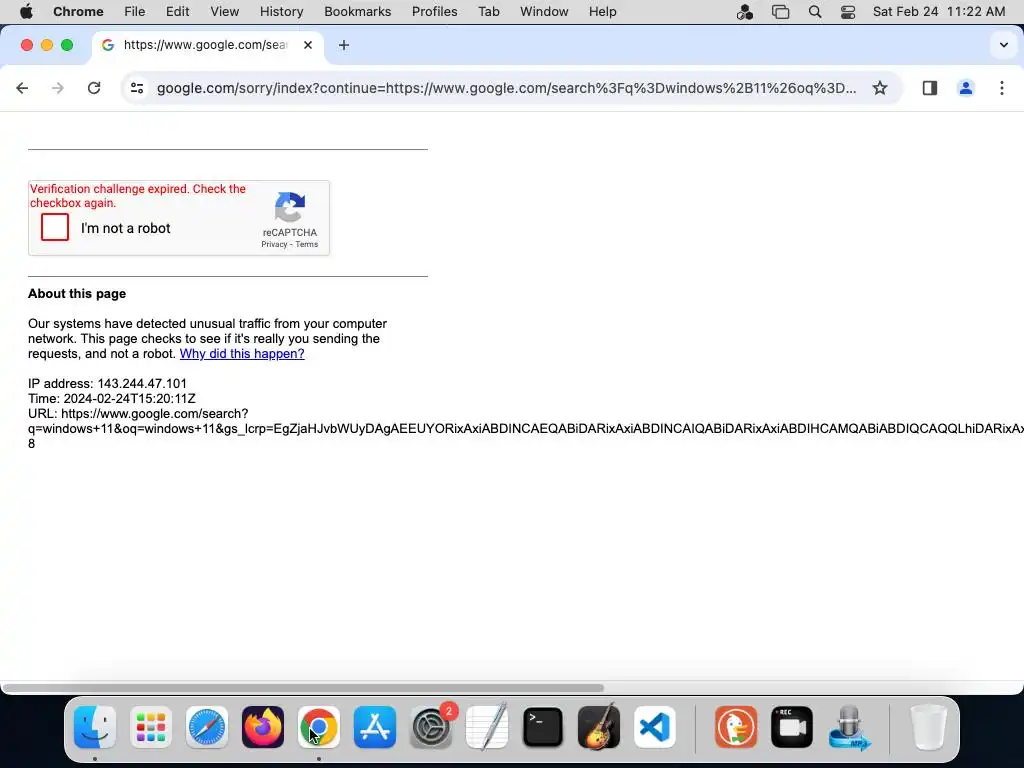Open the View menu
1024x768 pixels.
[225, 11]
